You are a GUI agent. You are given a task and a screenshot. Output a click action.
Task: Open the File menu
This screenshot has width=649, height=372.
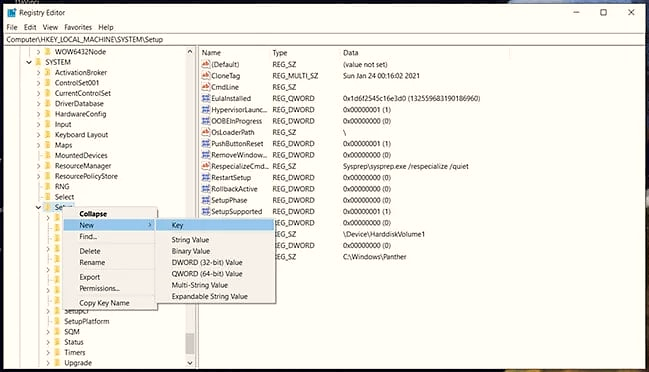tap(12, 27)
